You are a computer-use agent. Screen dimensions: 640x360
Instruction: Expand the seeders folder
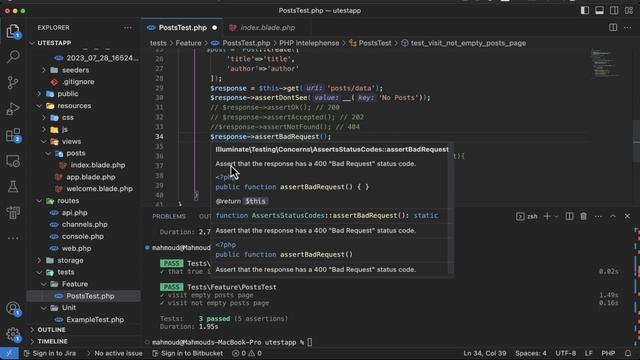pyautogui.click(x=75, y=70)
